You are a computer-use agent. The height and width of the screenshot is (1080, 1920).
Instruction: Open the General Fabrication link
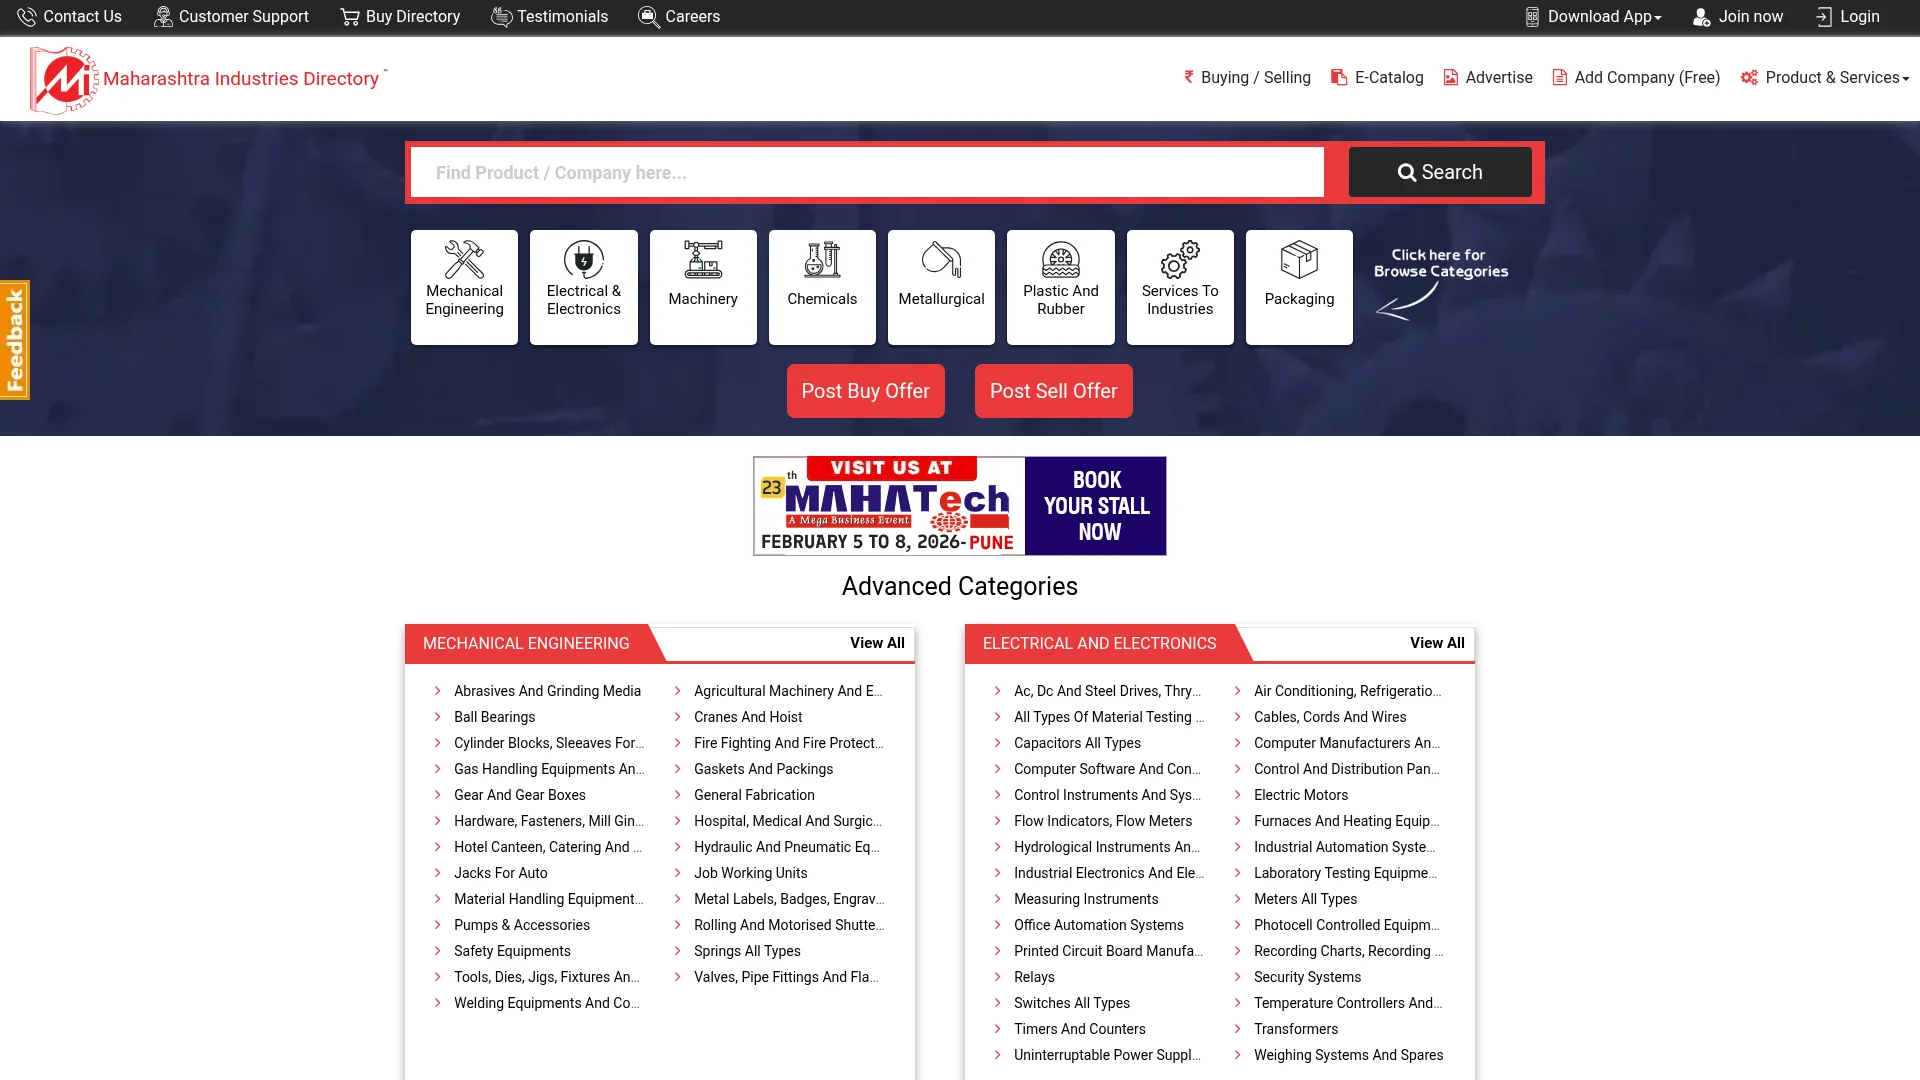point(754,795)
